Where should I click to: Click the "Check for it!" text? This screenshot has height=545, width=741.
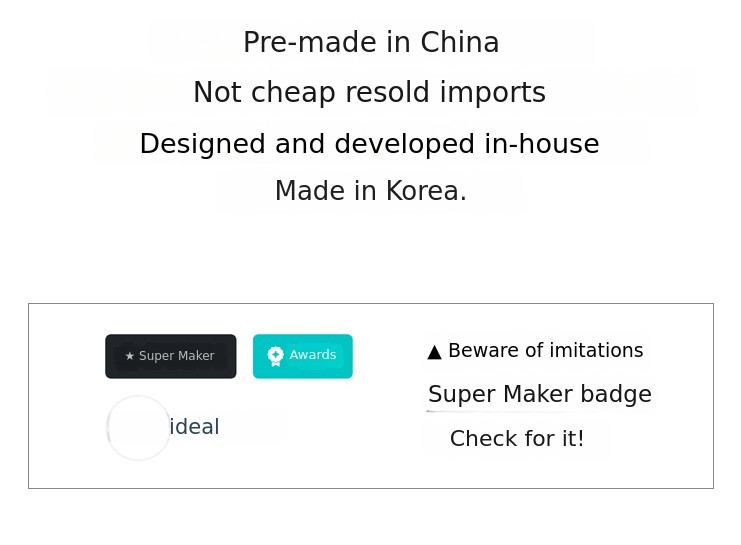[517, 439]
